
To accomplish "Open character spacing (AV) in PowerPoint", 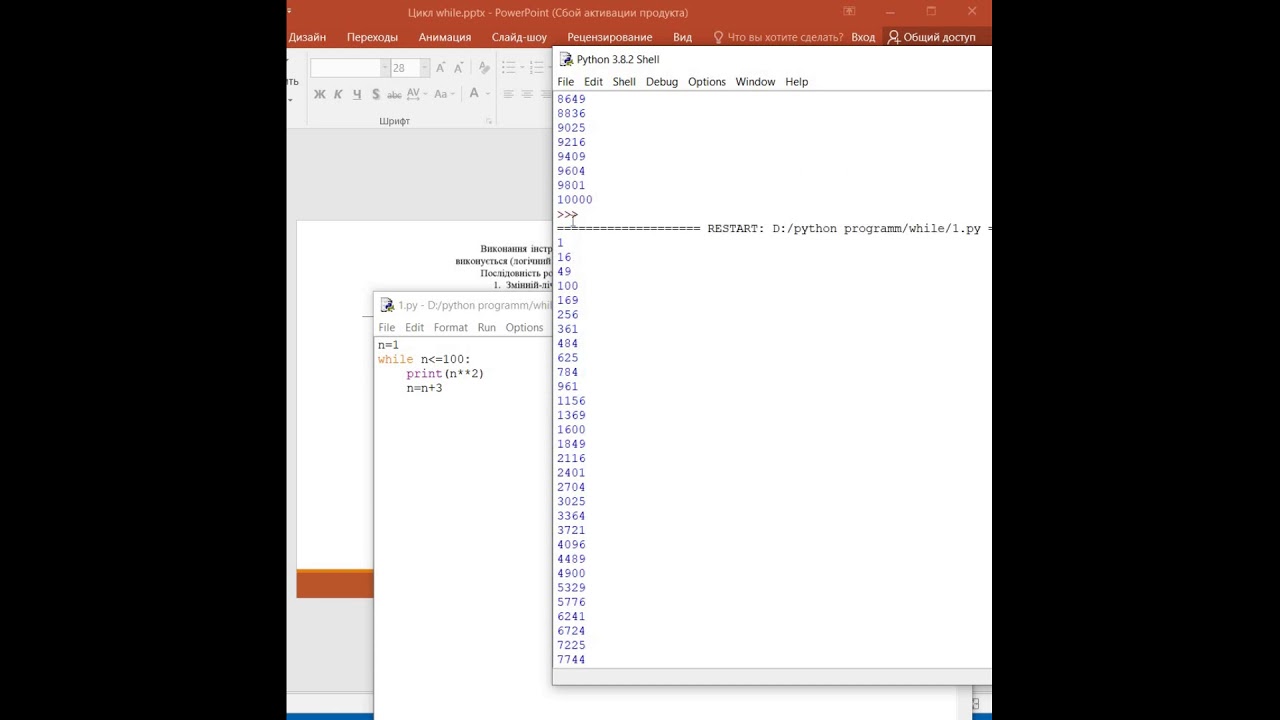I will tap(415, 94).
